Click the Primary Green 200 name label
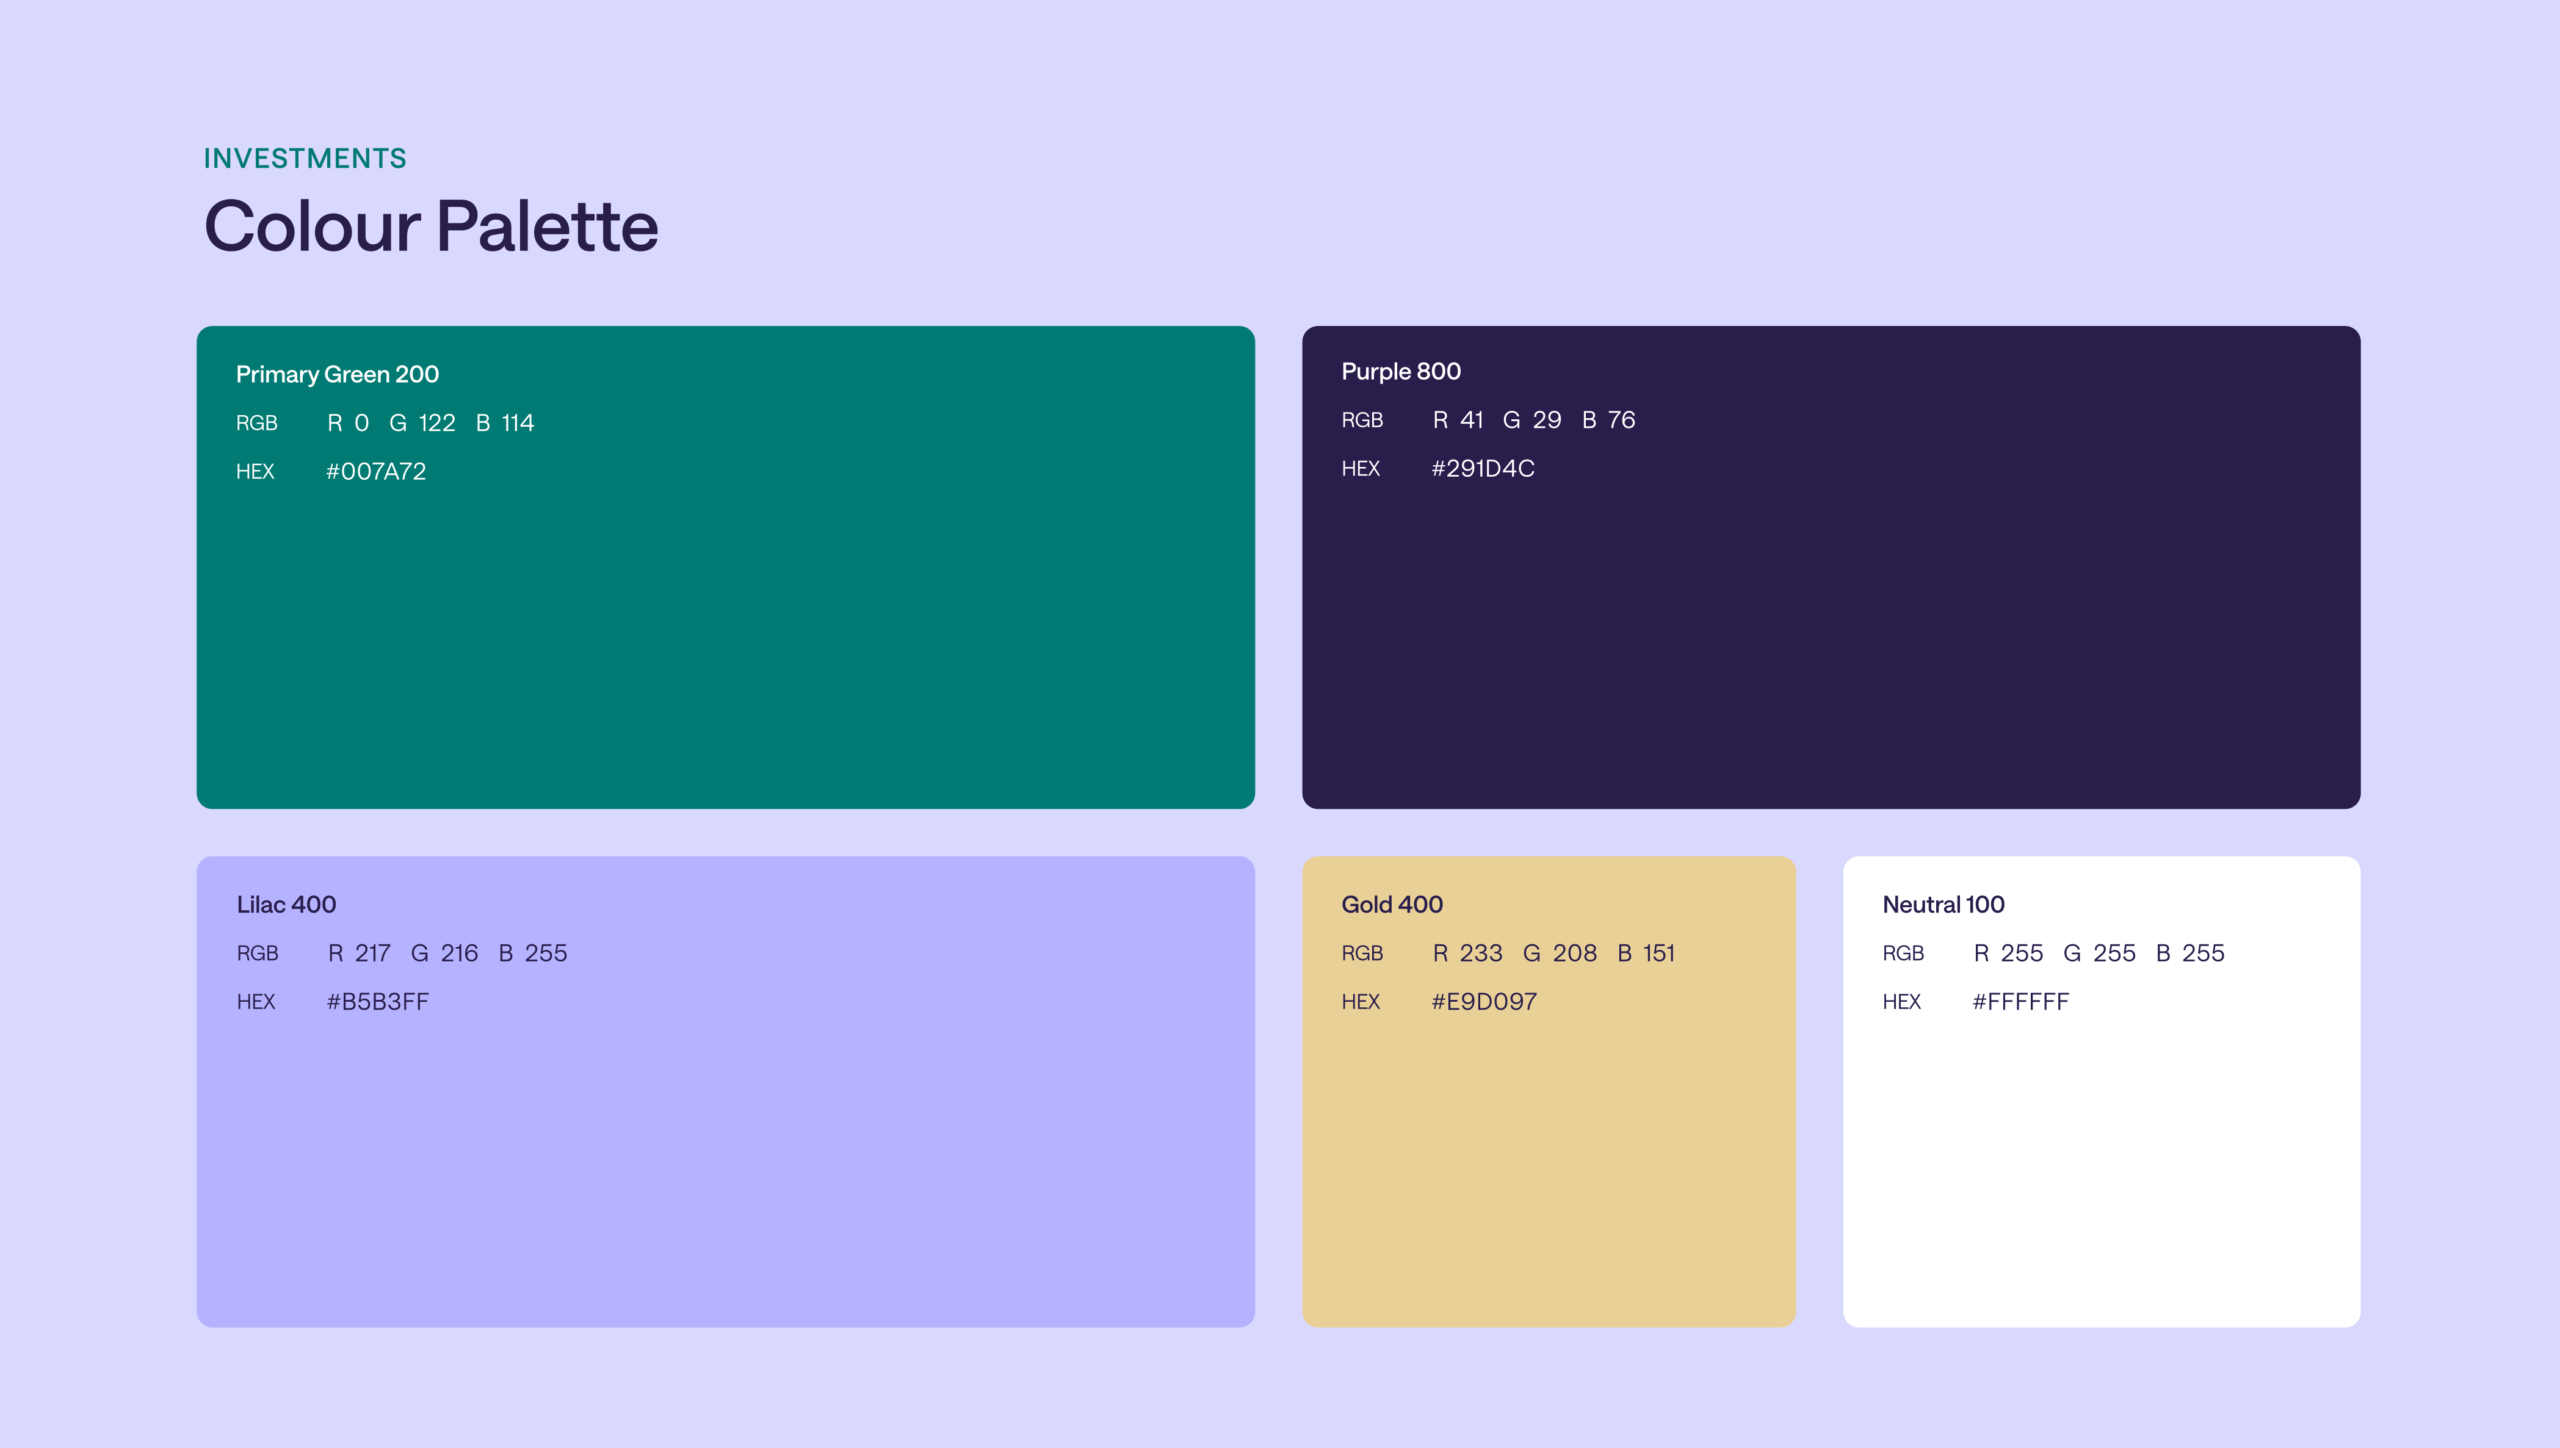2560x1448 pixels. pos(337,374)
